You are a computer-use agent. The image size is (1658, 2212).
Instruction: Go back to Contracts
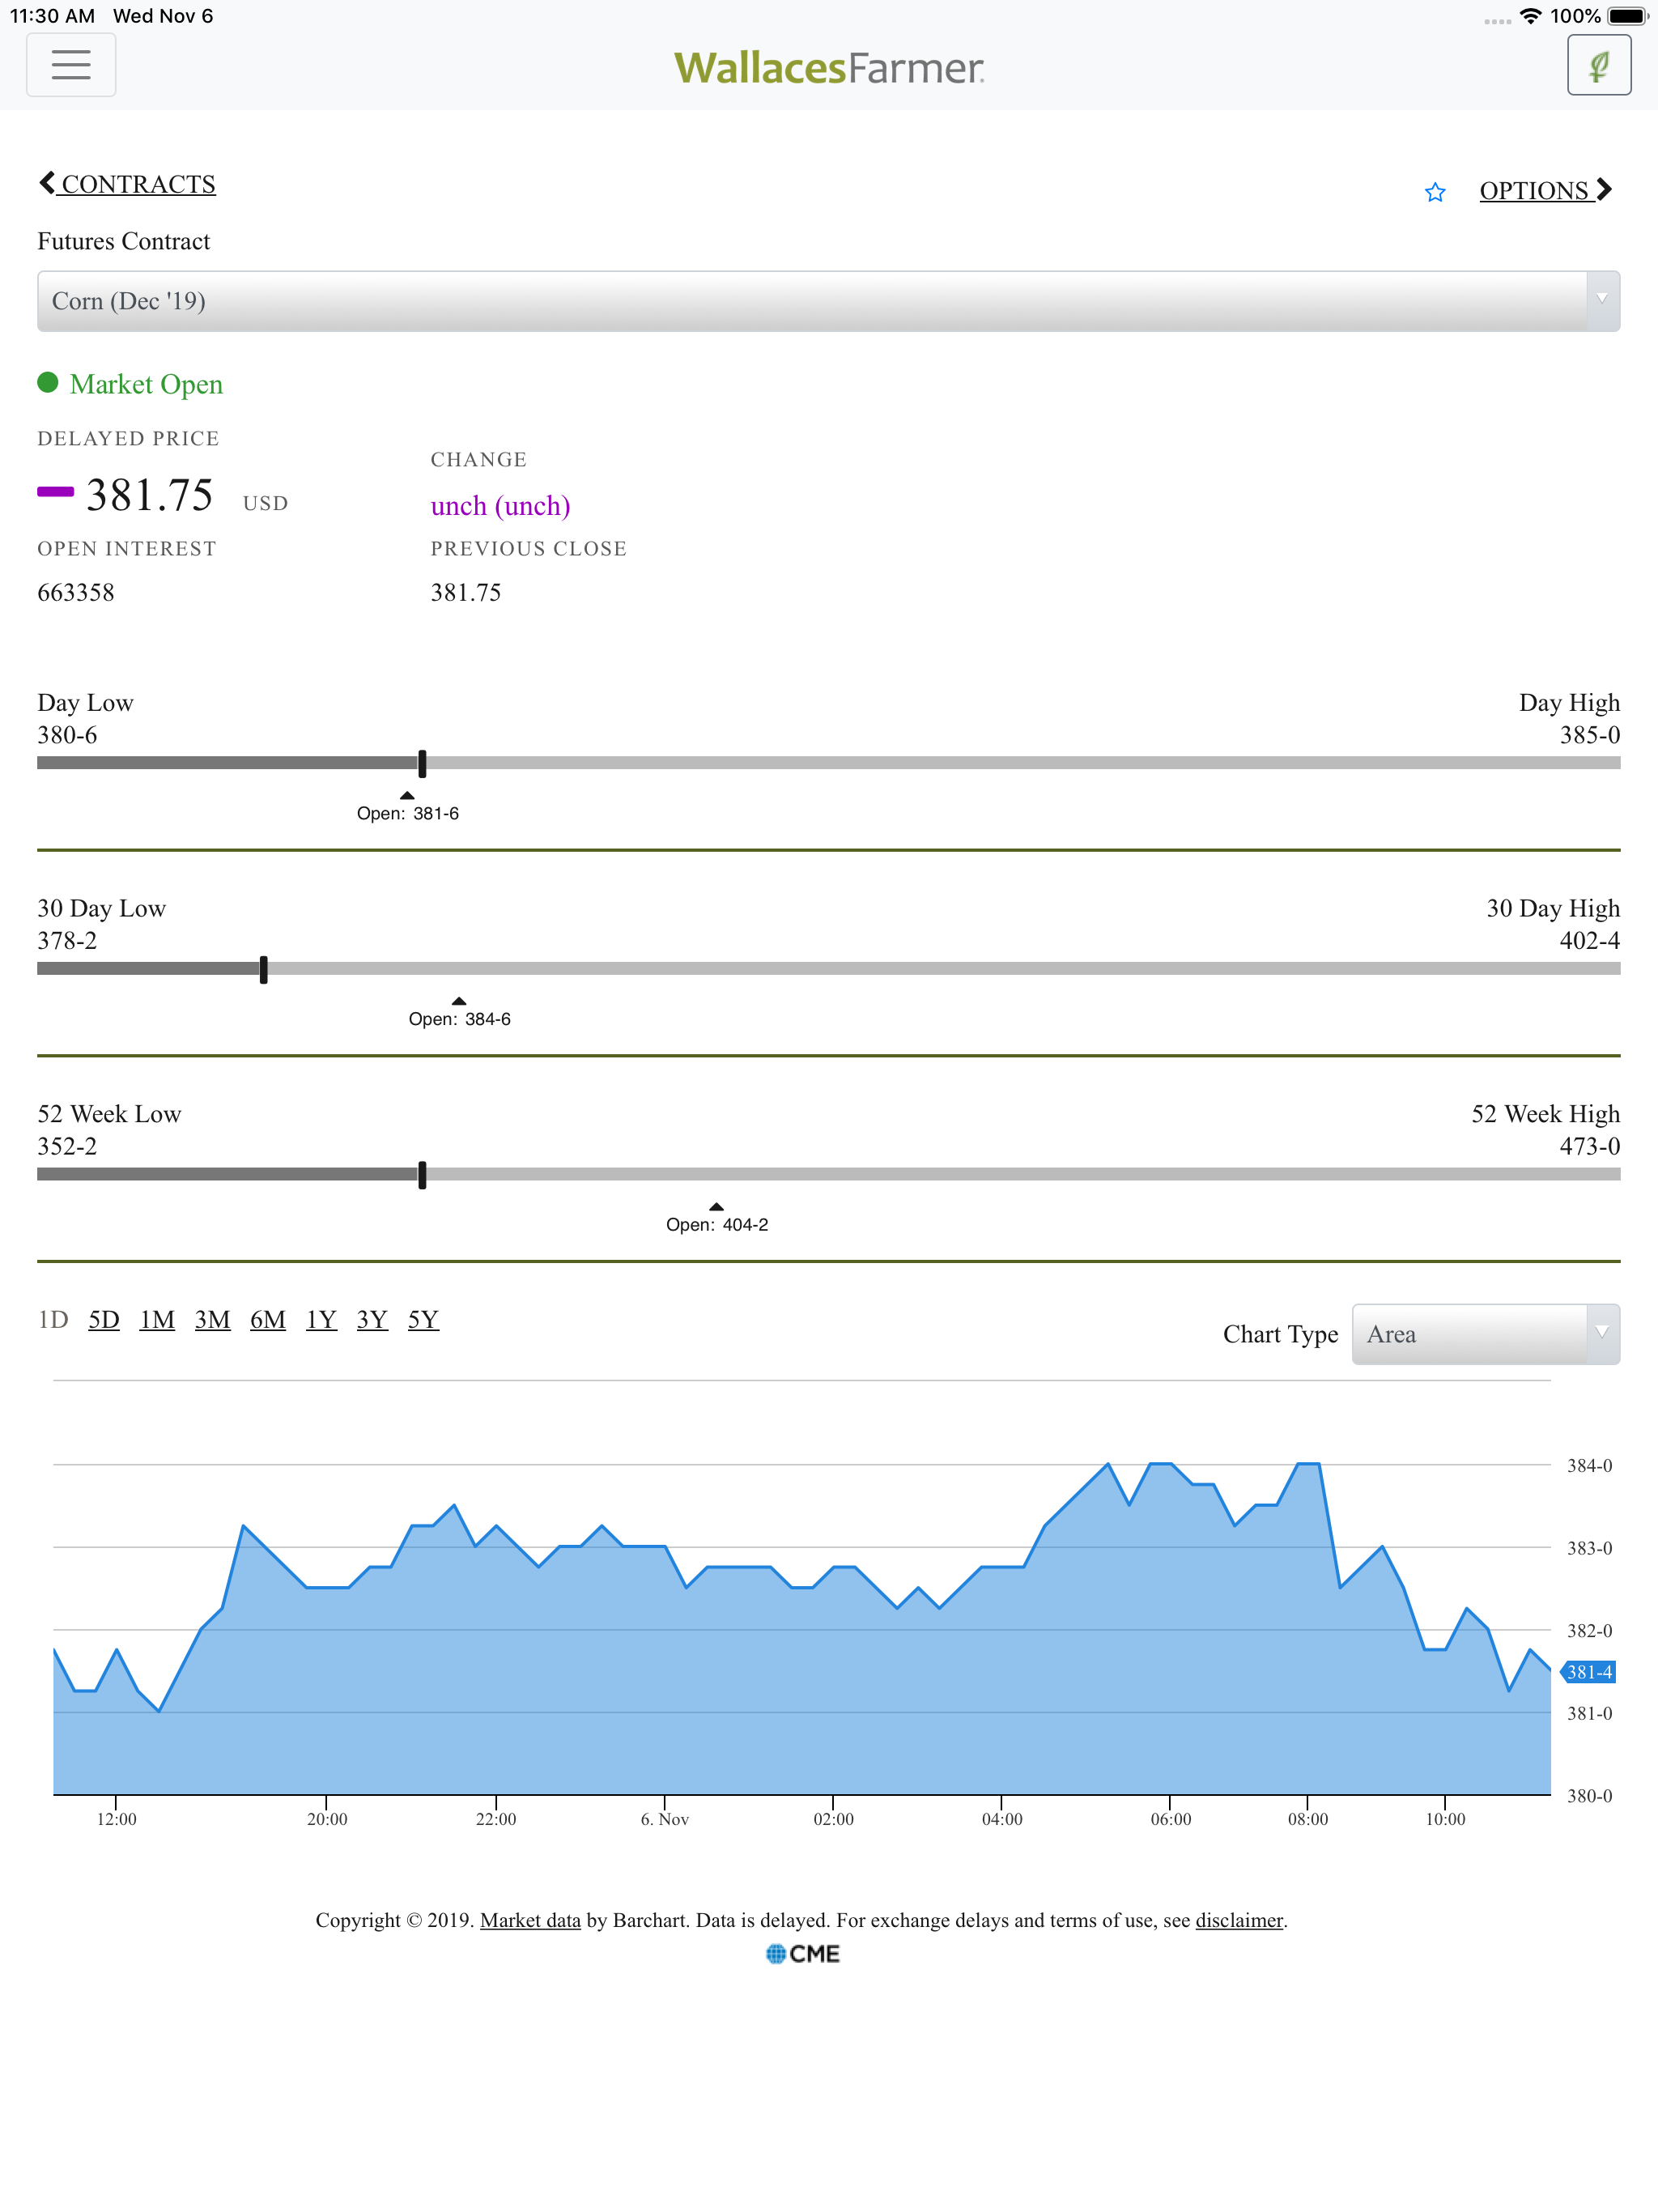coord(127,184)
